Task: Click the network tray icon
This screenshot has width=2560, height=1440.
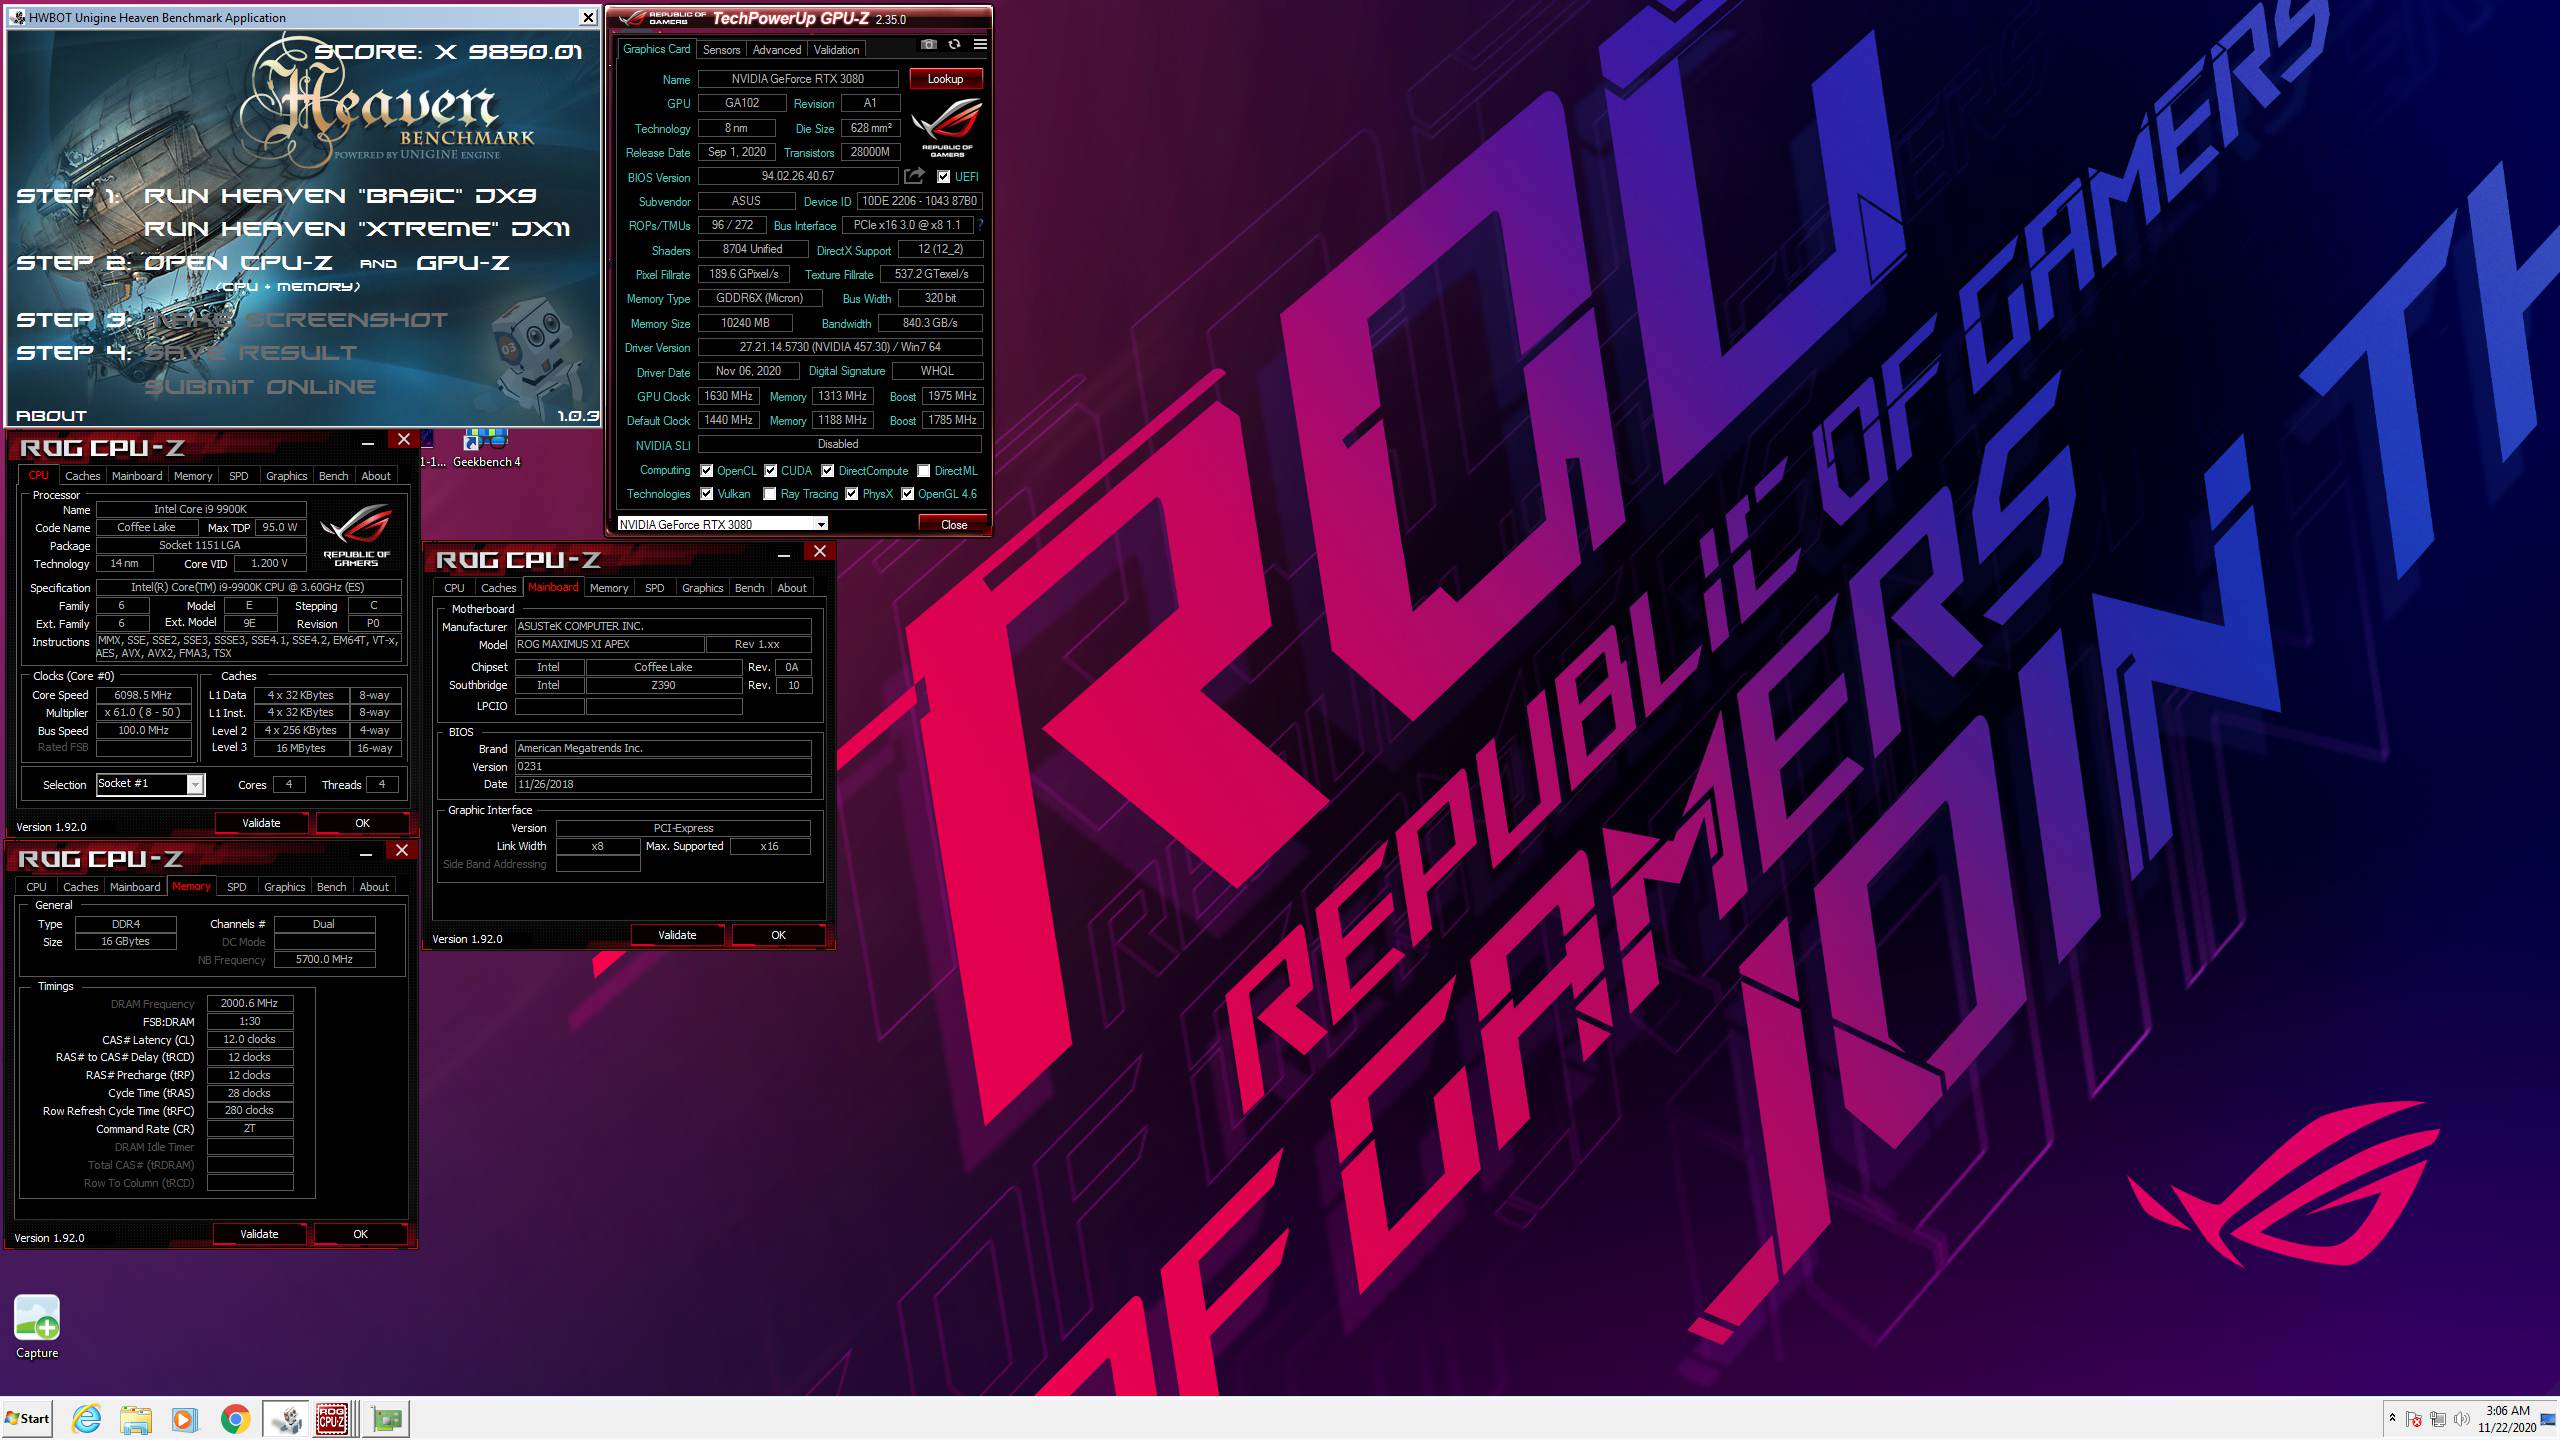Action: (x=2438, y=1419)
